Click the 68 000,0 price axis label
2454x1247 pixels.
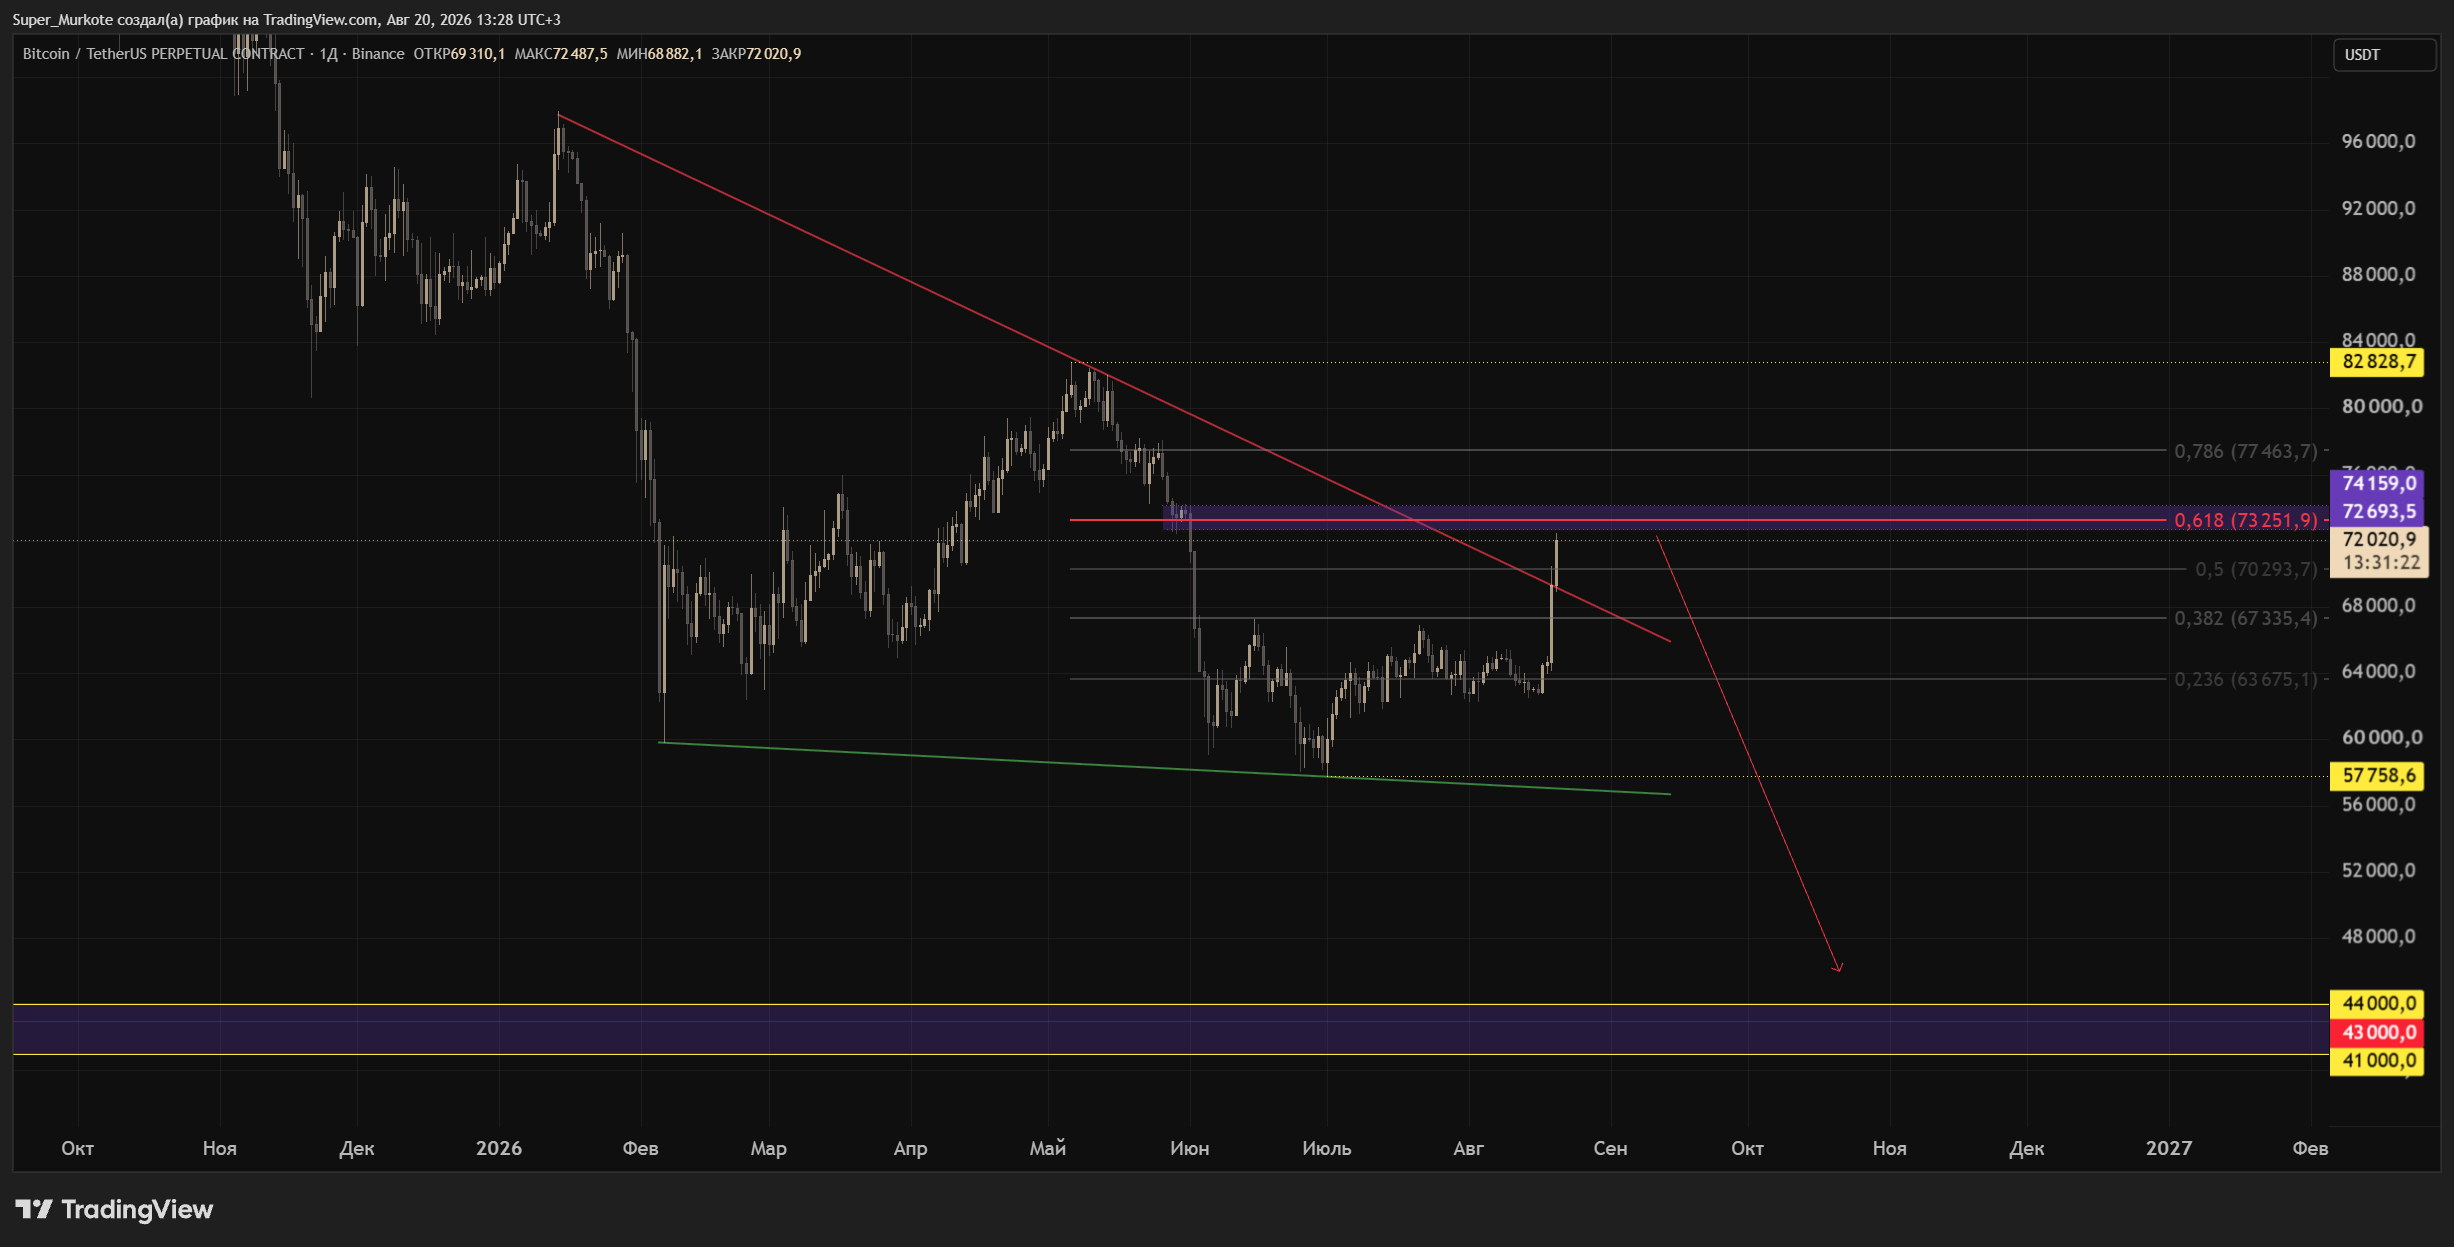(x=2378, y=605)
